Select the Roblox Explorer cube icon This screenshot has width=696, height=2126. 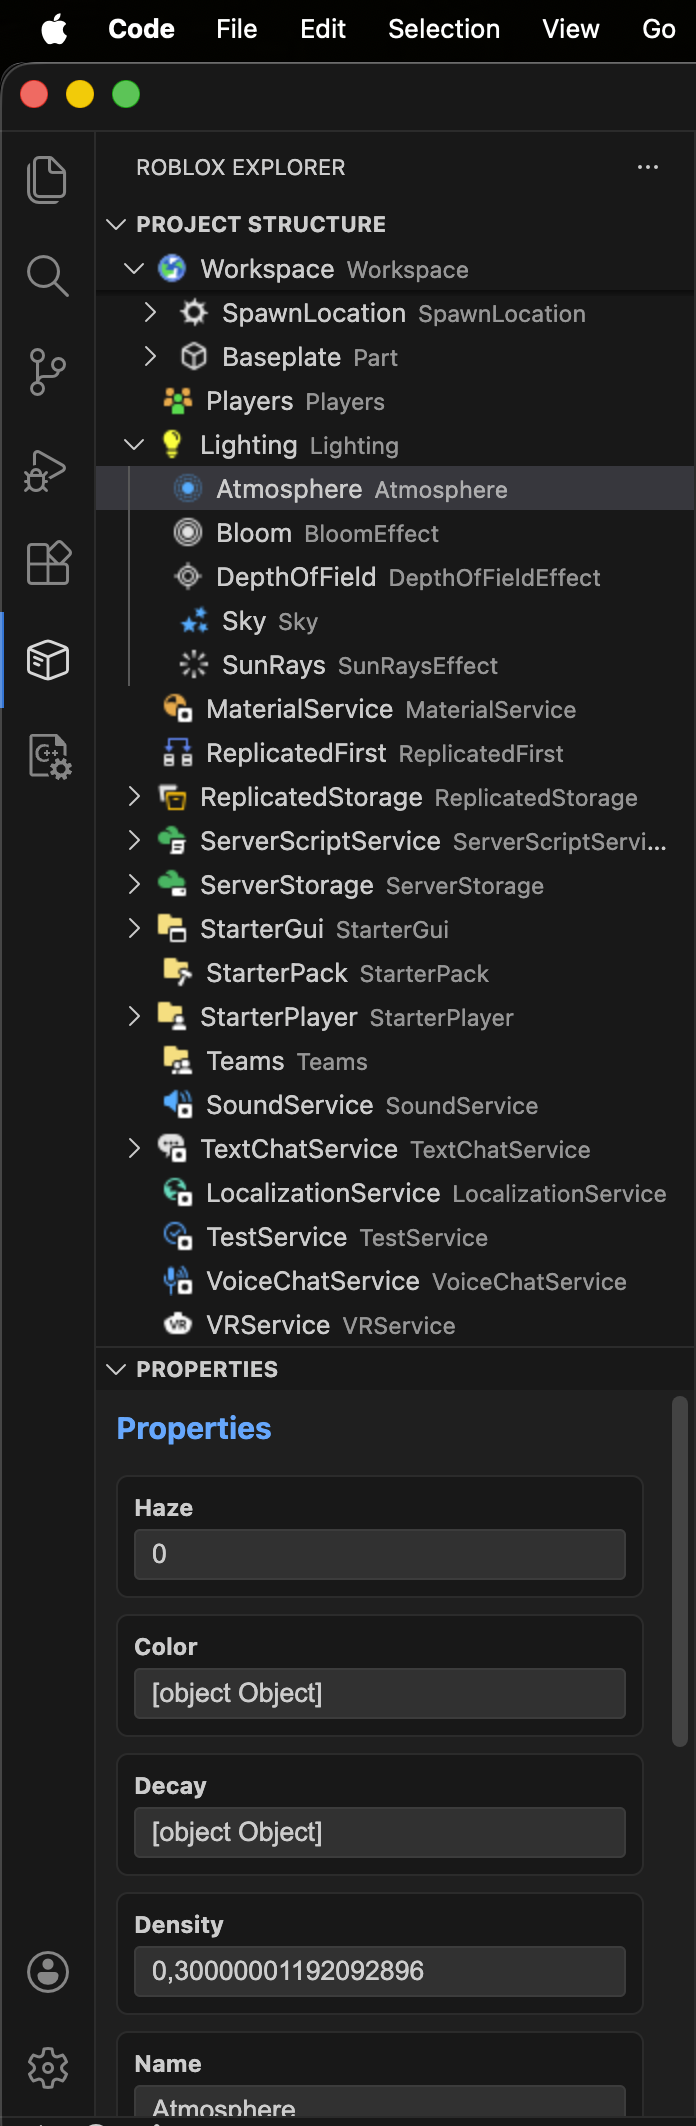click(47, 659)
